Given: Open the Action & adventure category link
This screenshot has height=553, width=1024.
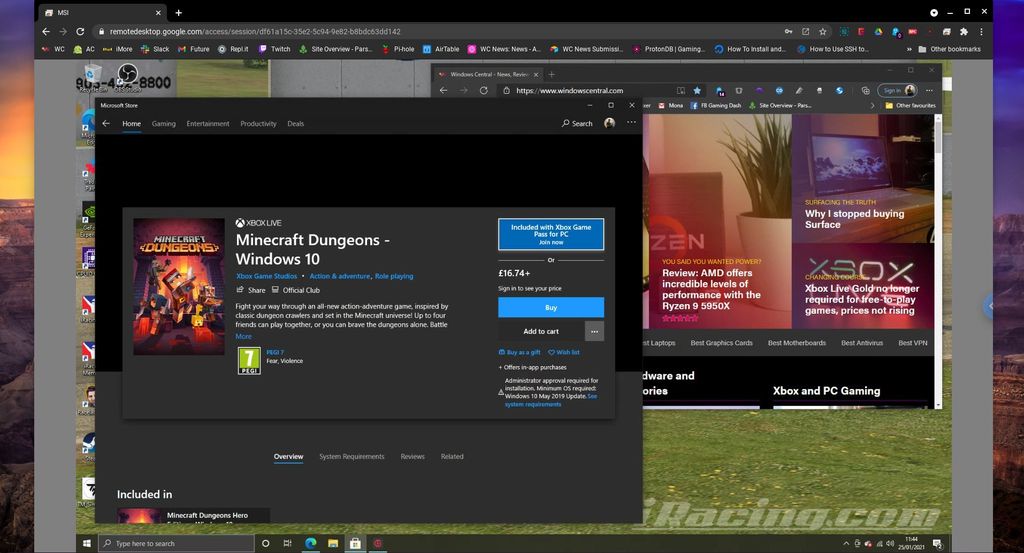Looking at the screenshot, I should [340, 276].
